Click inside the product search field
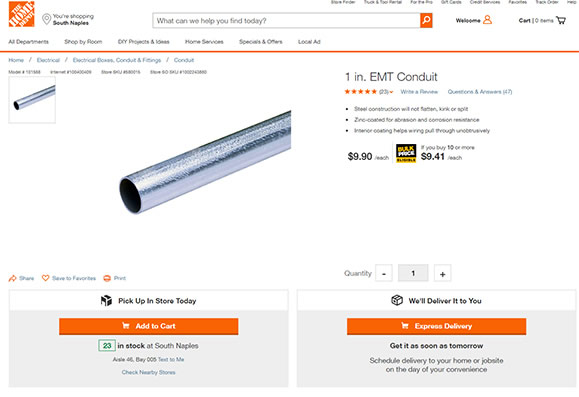Viewport: 579px width, 397px height. 286,21
